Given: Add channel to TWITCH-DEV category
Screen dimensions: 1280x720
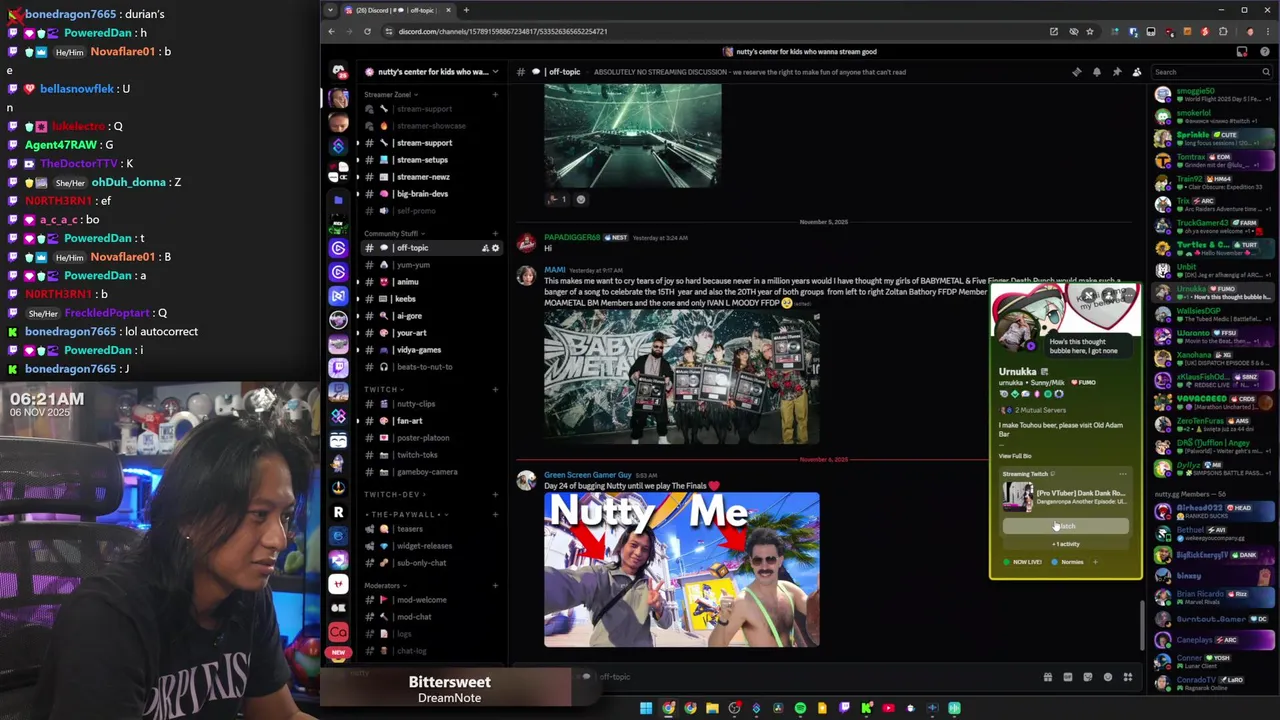Looking at the screenshot, I should pyautogui.click(x=495, y=494).
